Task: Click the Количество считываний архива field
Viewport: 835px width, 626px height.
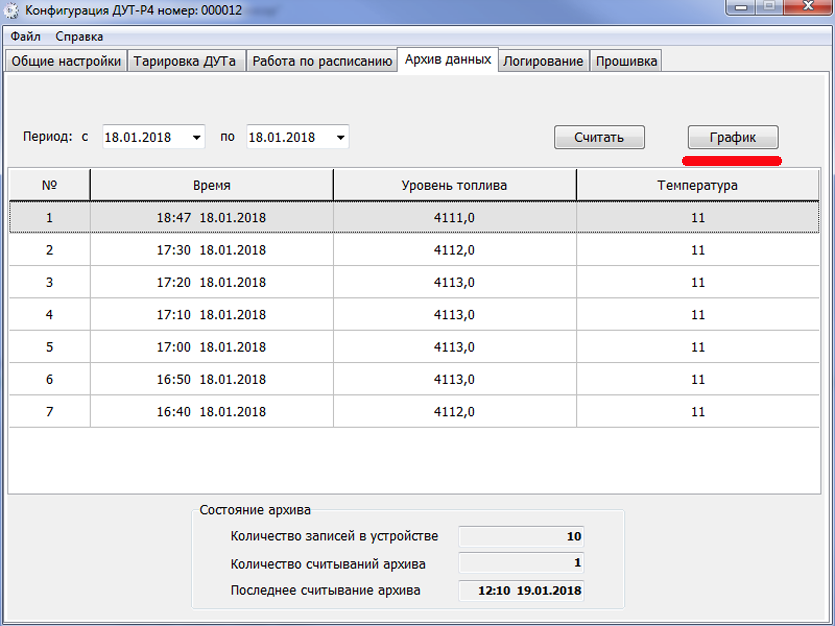Action: click(x=521, y=563)
